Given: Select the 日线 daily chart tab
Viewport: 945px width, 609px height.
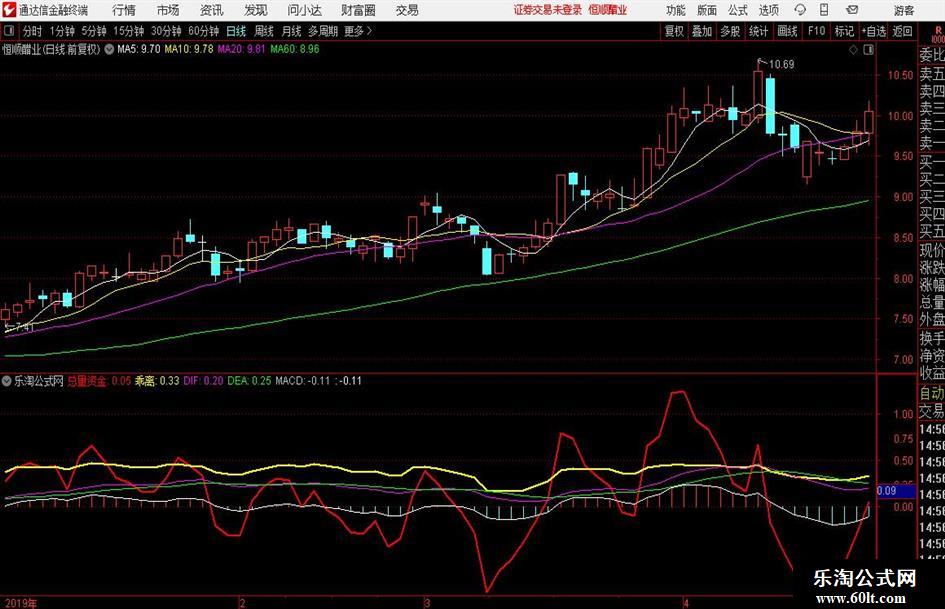Looking at the screenshot, I should tap(236, 31).
